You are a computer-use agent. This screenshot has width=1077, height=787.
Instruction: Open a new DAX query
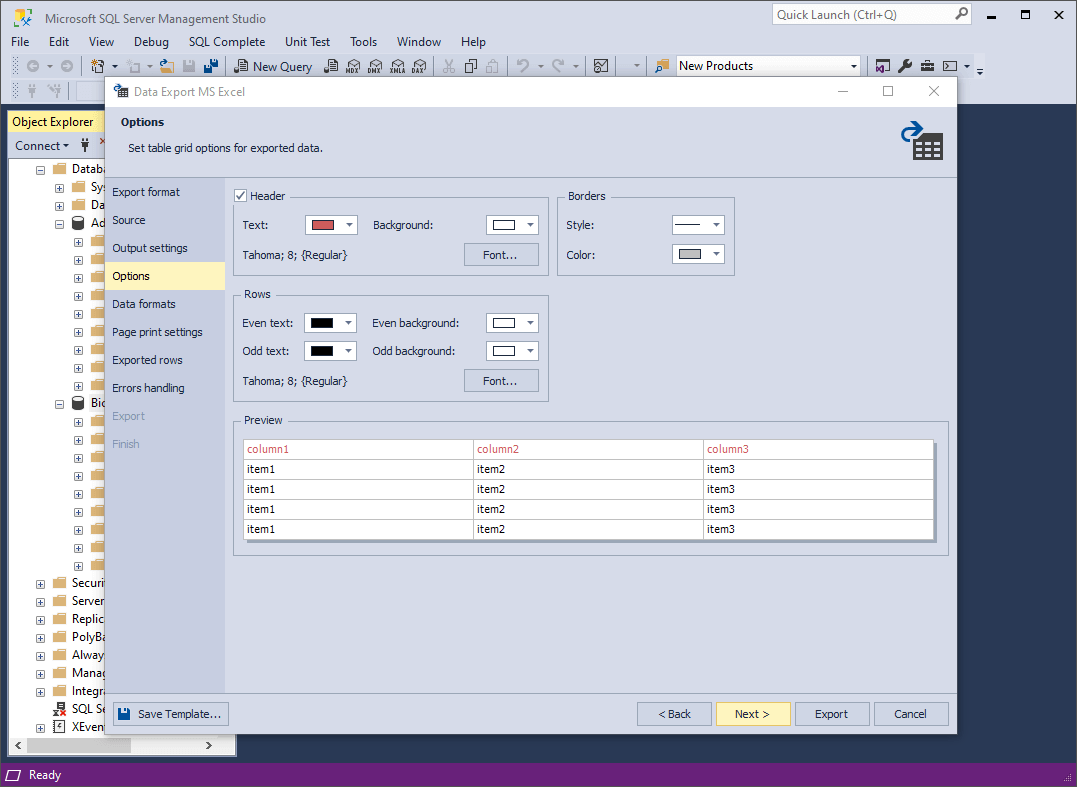(419, 66)
